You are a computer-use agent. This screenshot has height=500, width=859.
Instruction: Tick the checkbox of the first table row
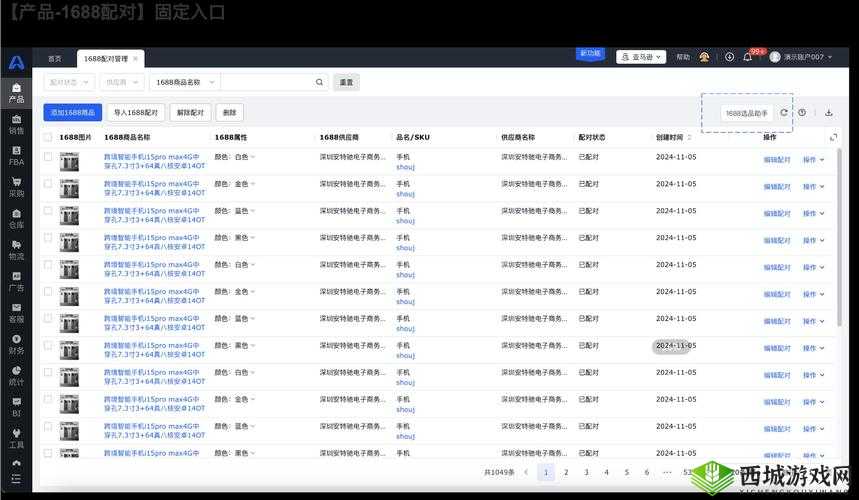pyautogui.click(x=48, y=157)
